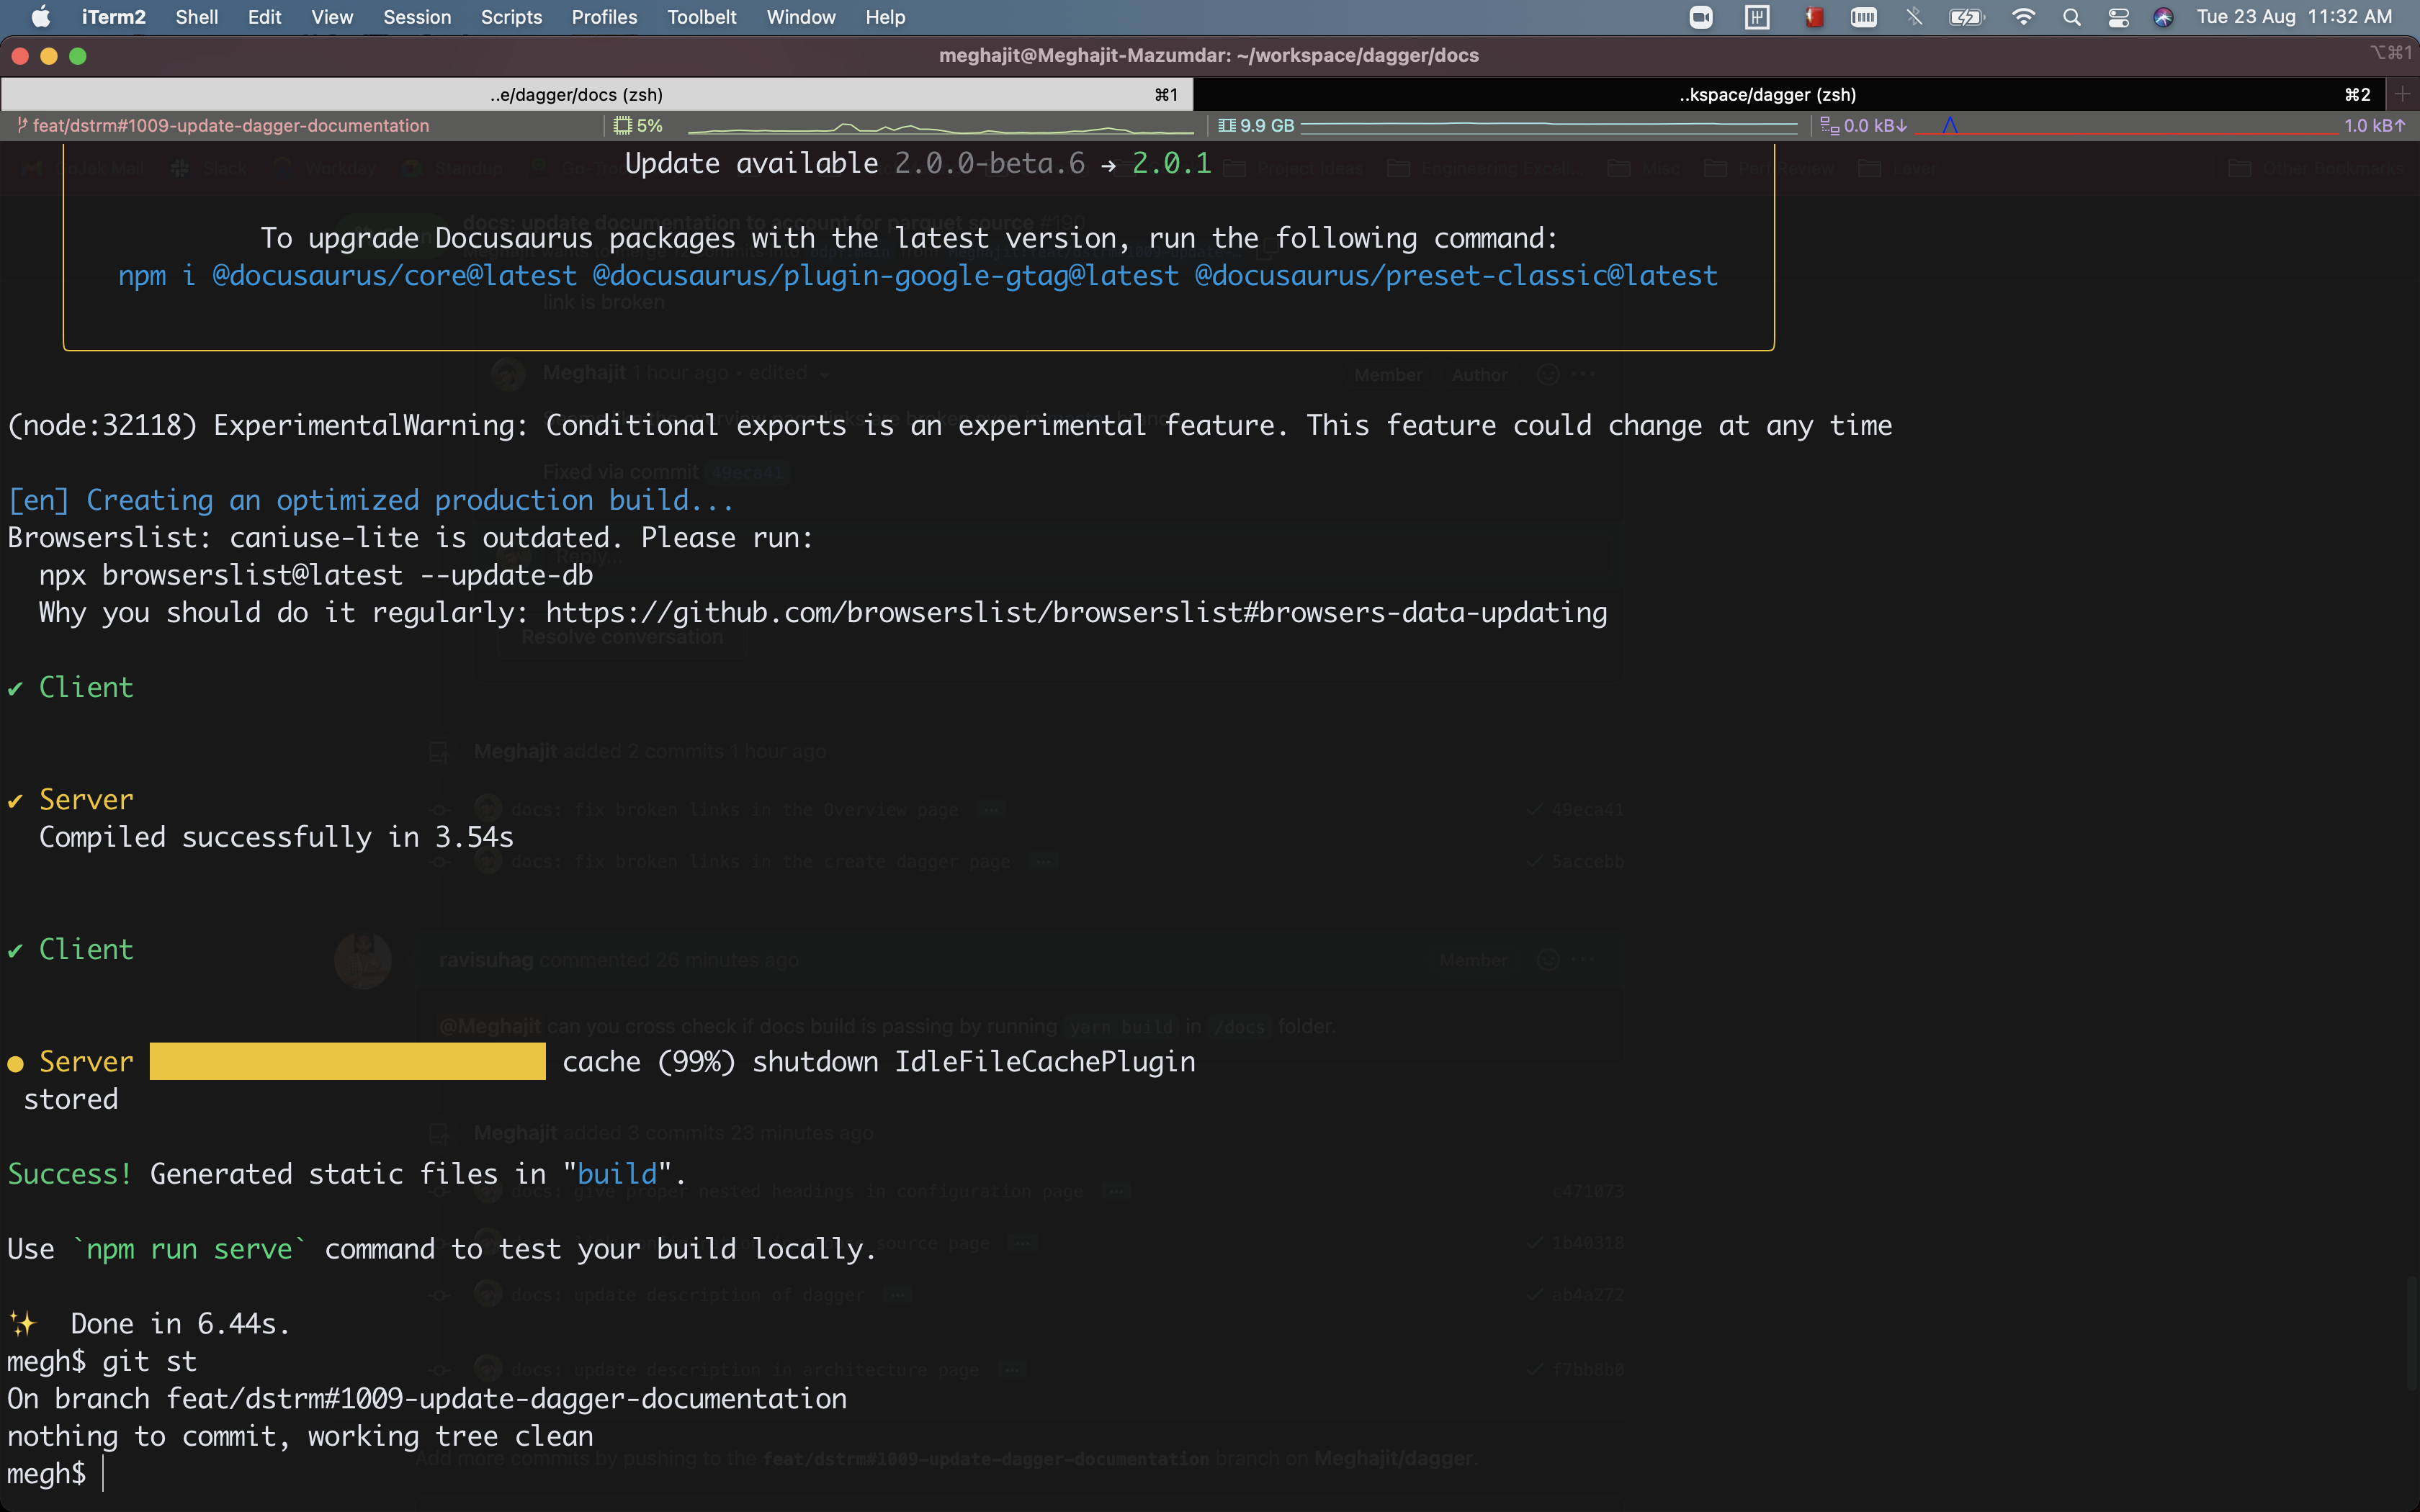The width and height of the screenshot is (2420, 1512).
Task: Open the Profiles menu
Action: 604,17
